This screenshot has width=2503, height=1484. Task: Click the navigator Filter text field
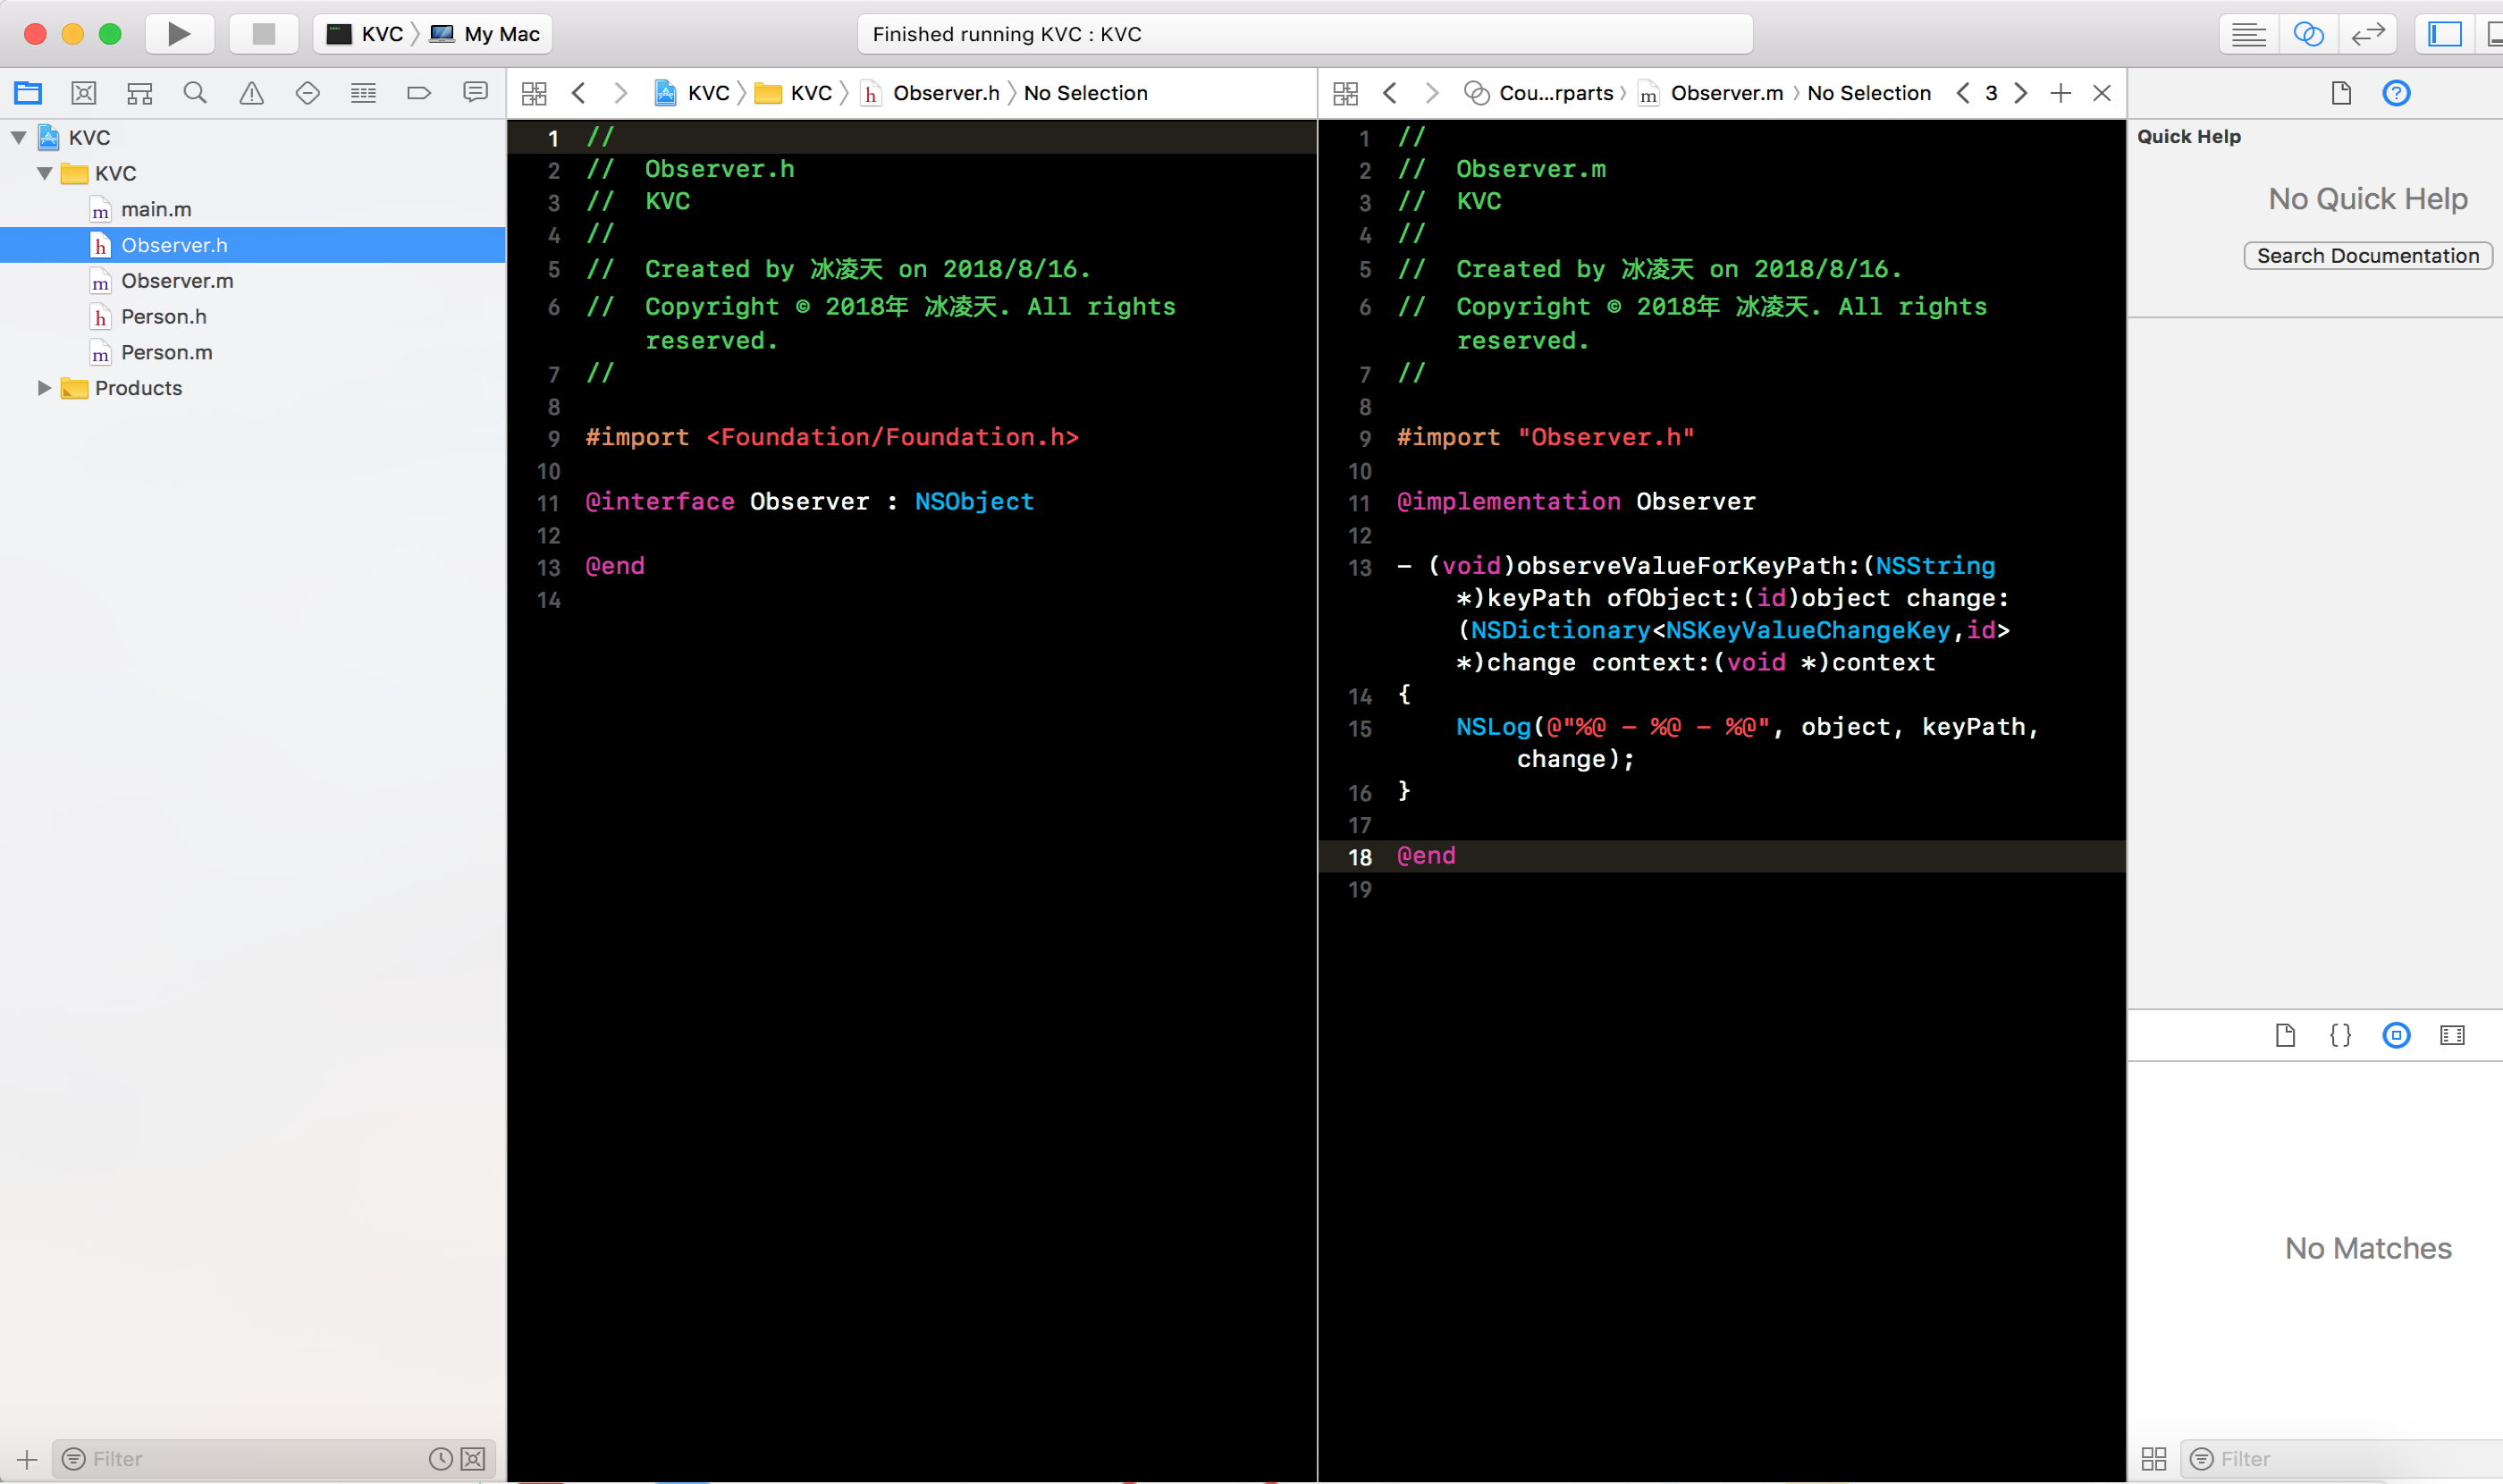250,1459
